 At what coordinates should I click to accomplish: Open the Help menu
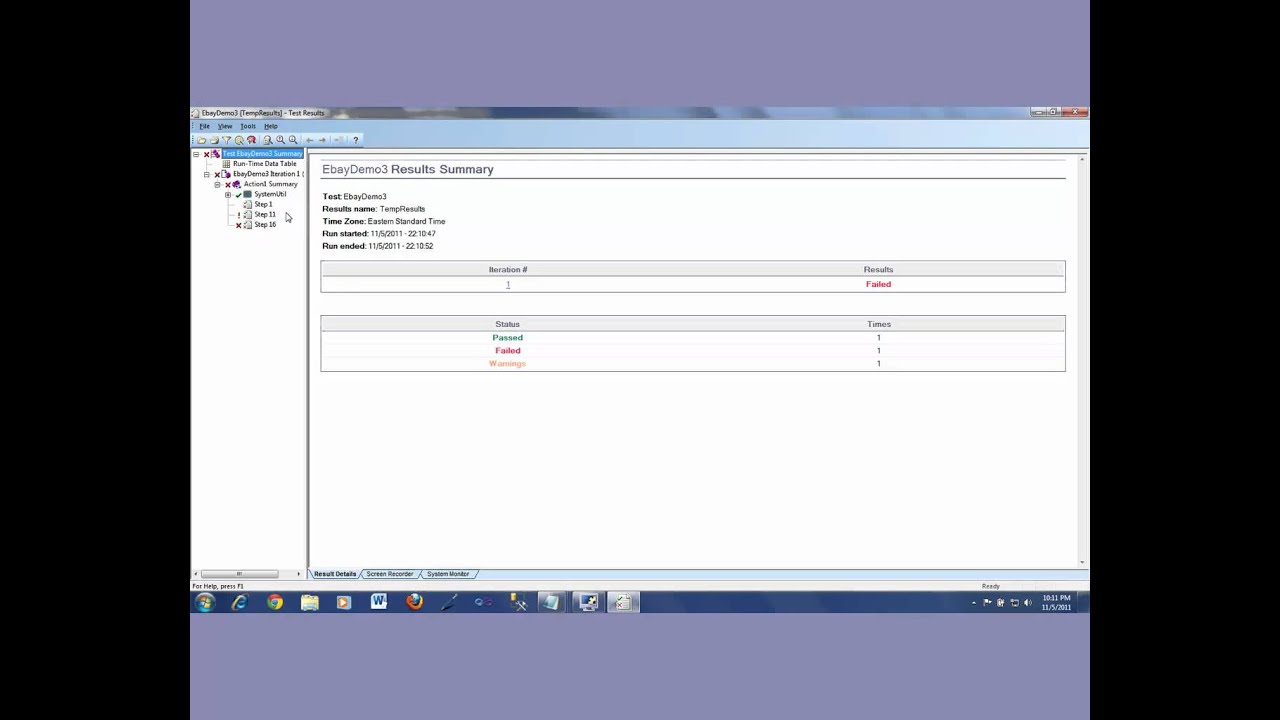271,126
